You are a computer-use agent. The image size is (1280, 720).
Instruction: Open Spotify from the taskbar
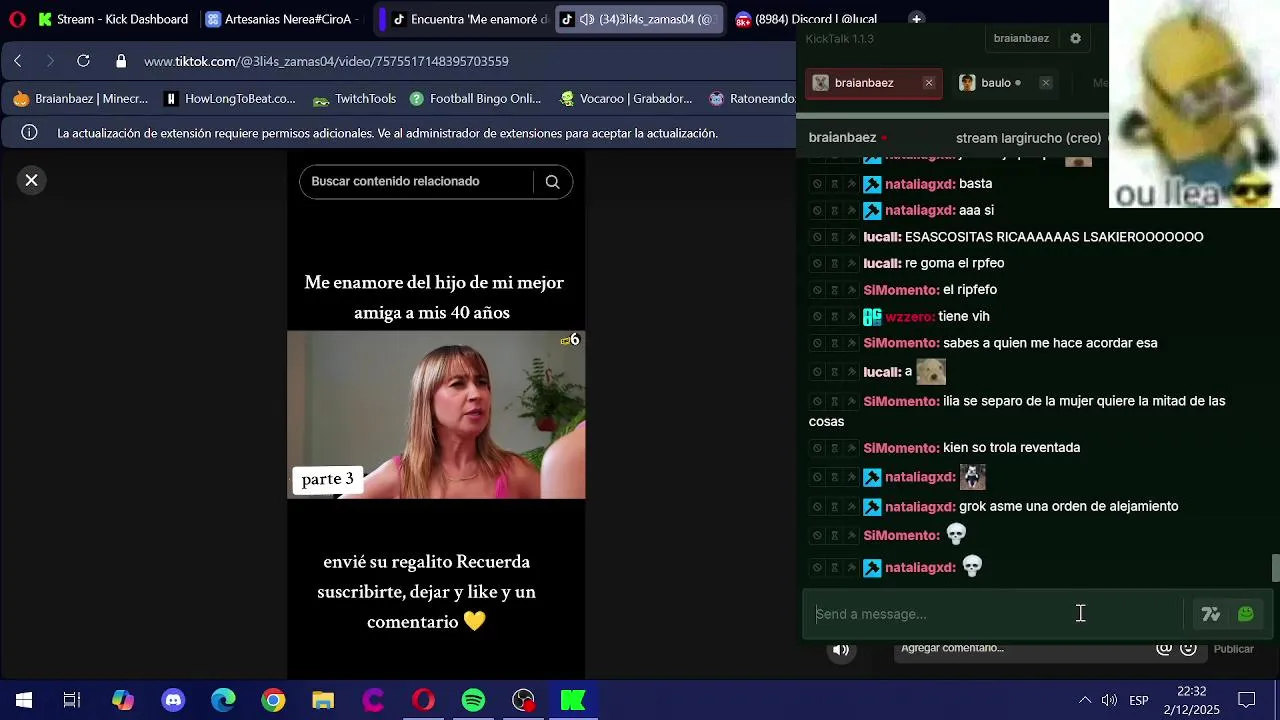(473, 700)
